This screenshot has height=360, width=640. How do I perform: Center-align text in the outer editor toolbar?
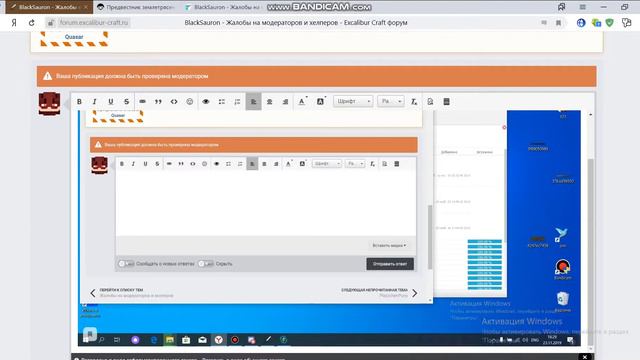tap(269, 102)
